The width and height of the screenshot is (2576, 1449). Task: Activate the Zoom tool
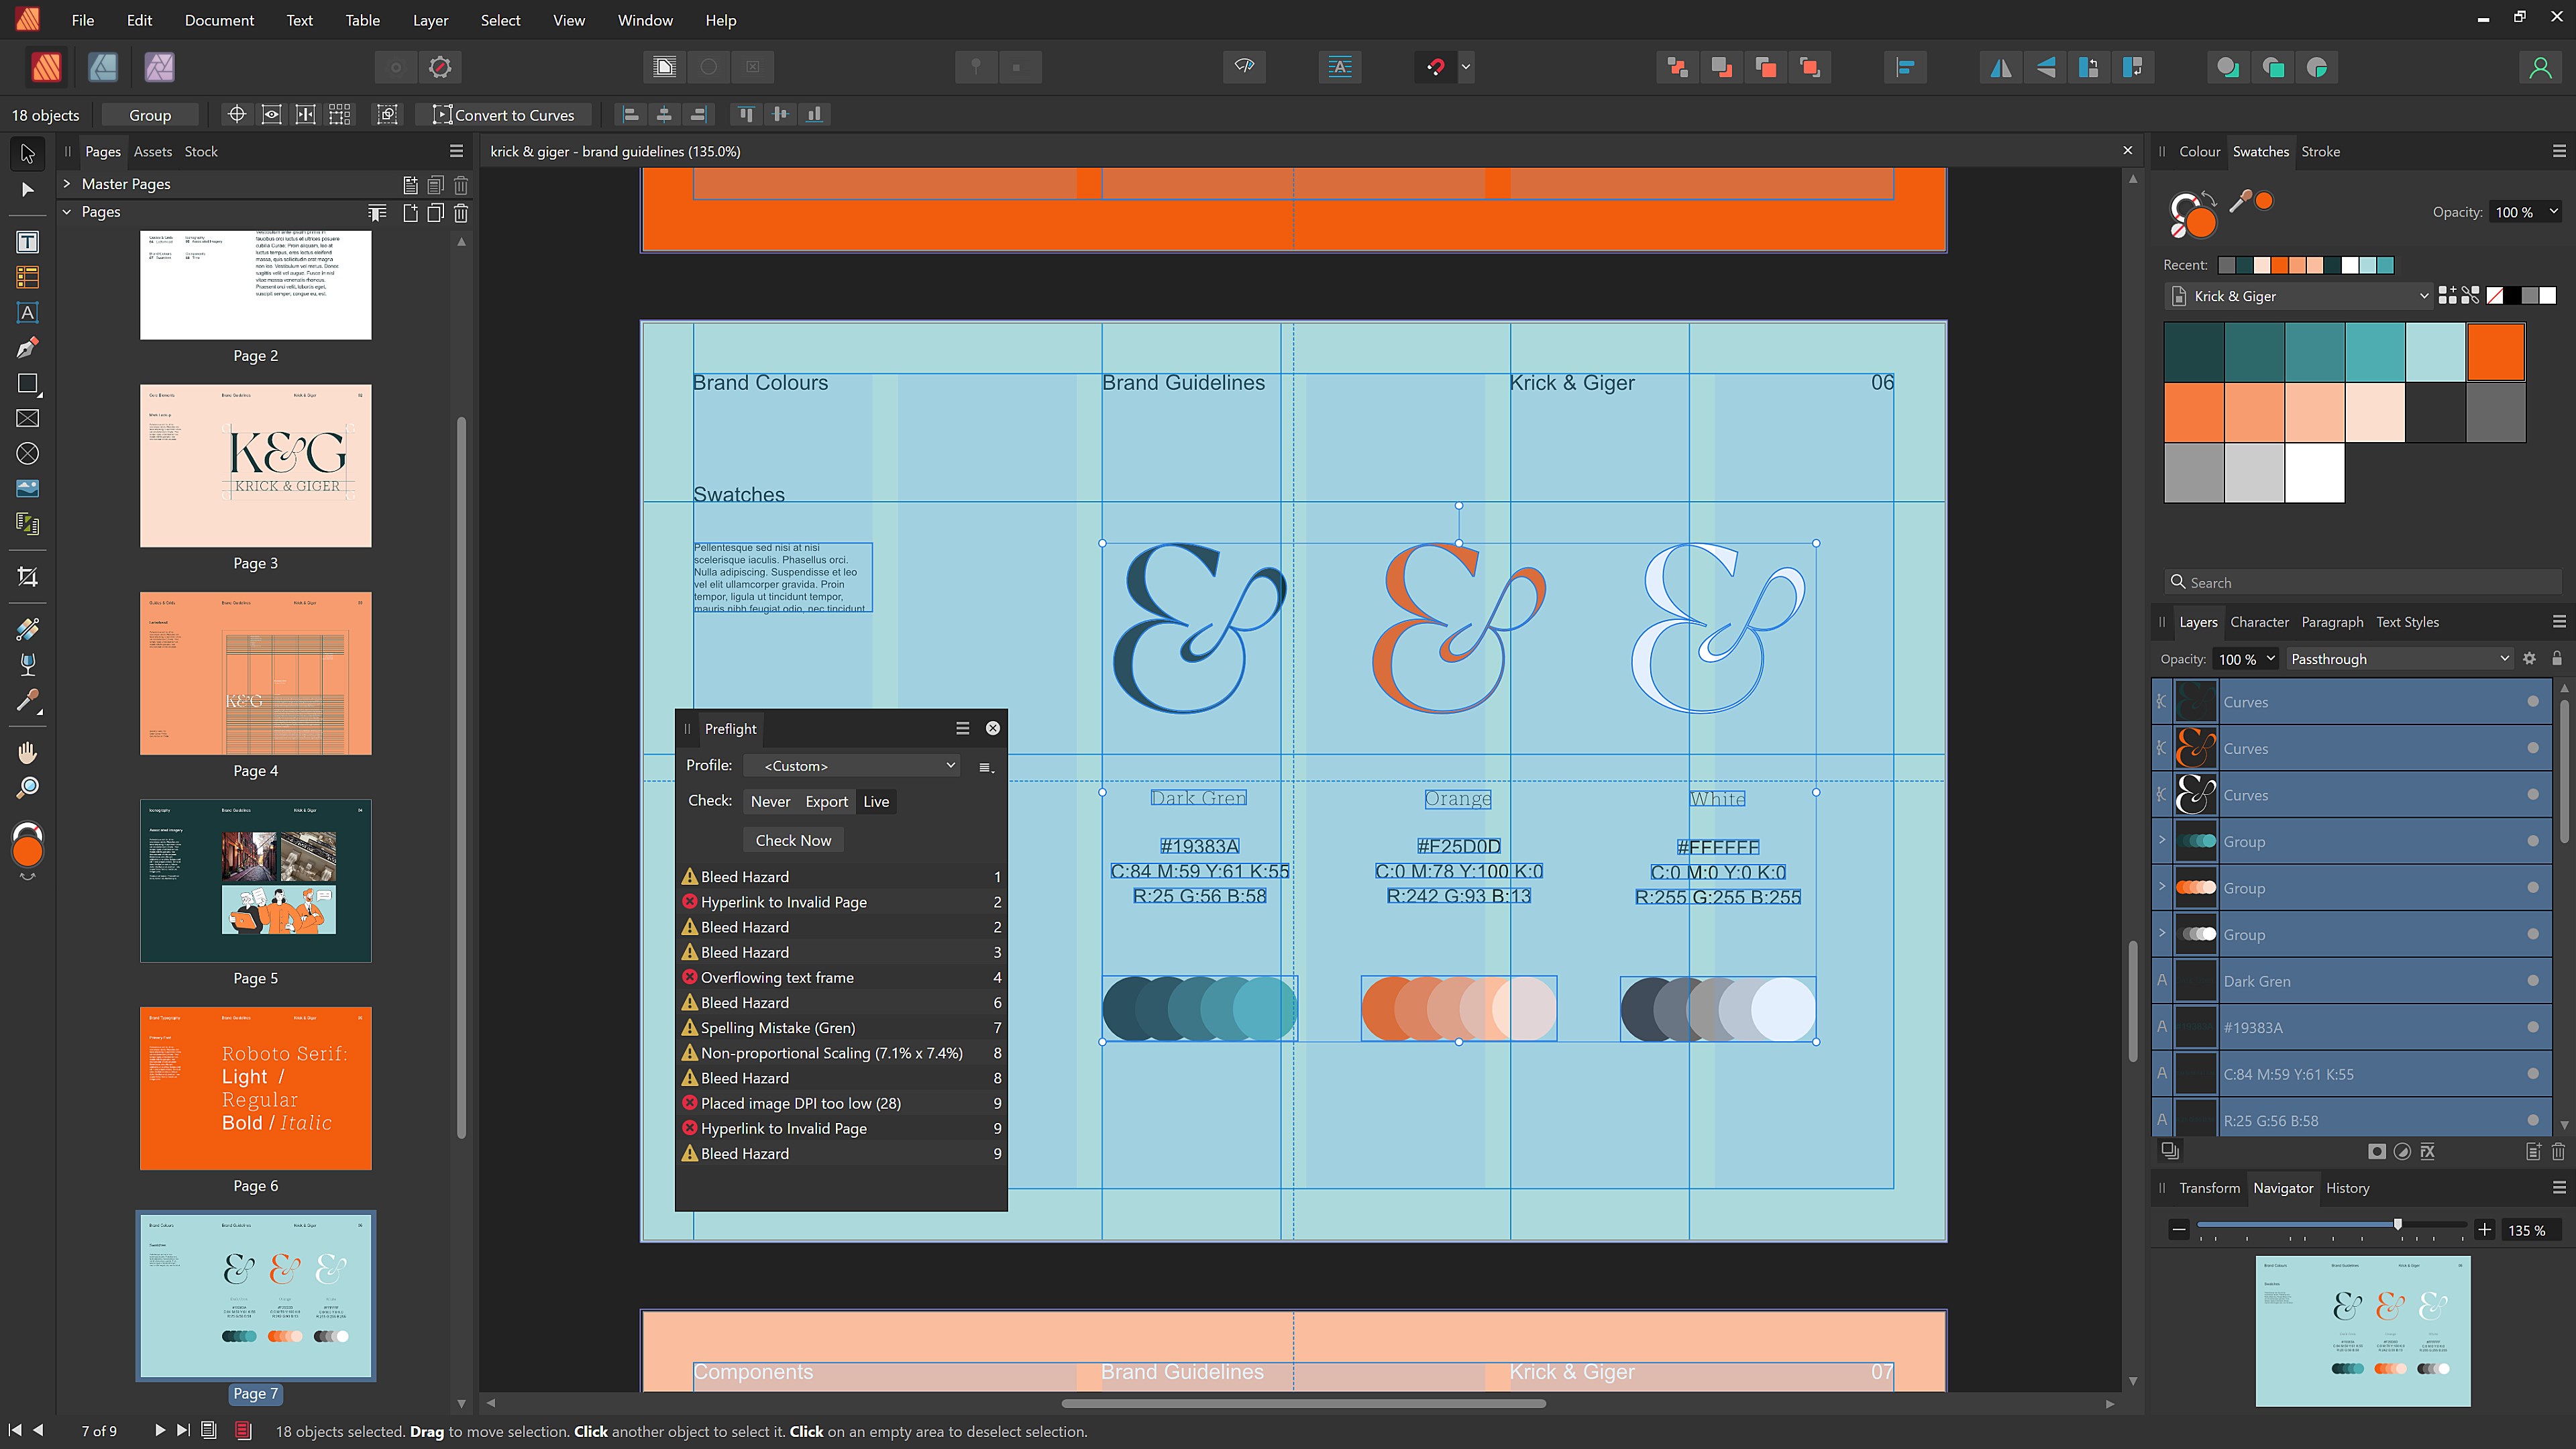27,788
